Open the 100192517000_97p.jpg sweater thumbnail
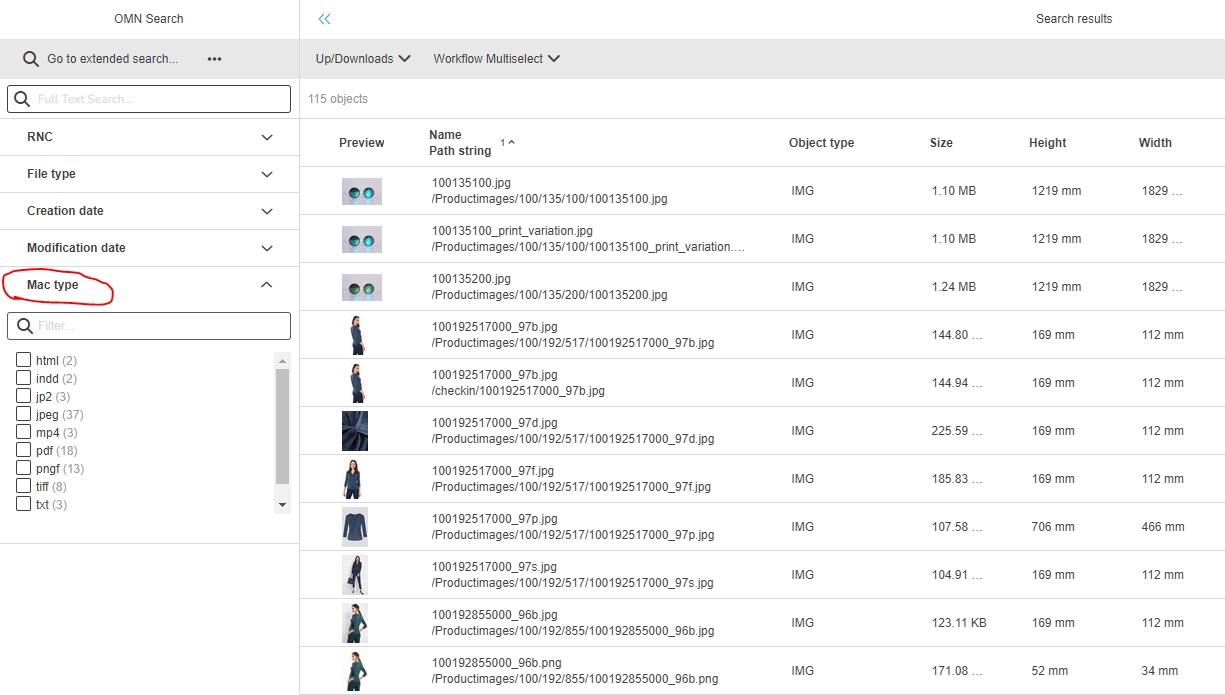 (x=355, y=527)
